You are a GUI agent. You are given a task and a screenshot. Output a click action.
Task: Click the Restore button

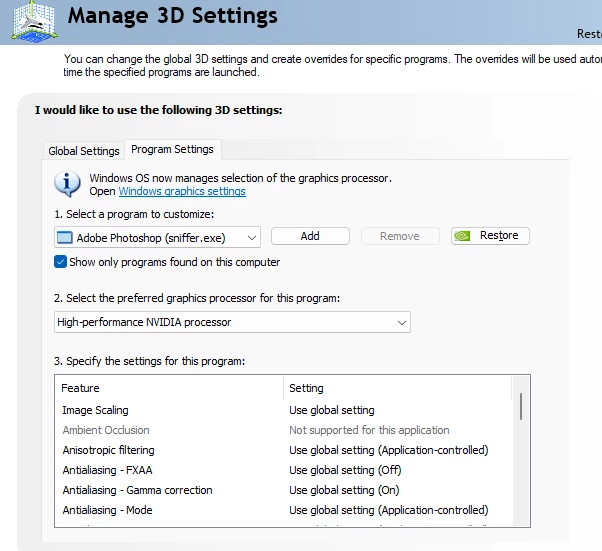click(490, 236)
